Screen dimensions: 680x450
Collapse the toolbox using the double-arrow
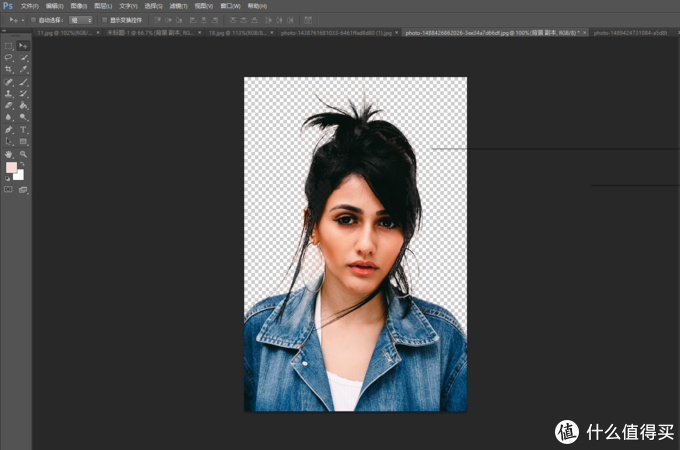pos(3,31)
